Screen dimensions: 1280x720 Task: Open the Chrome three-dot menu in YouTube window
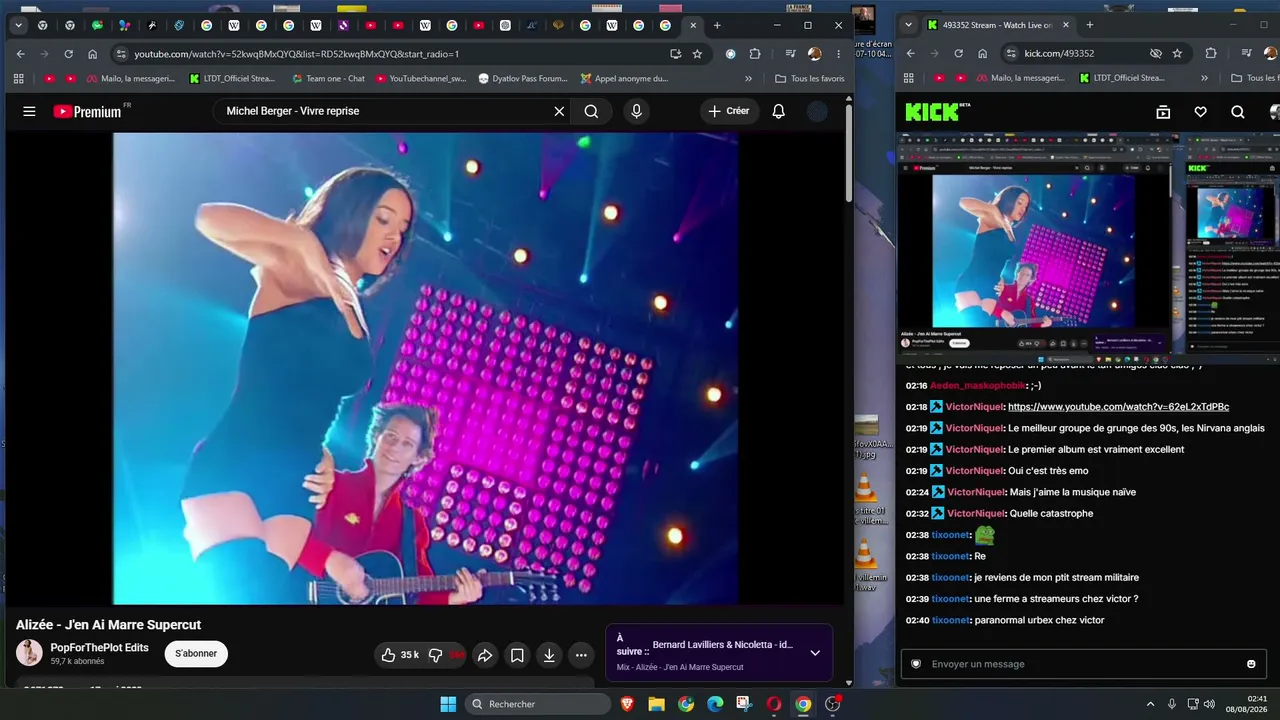click(839, 54)
